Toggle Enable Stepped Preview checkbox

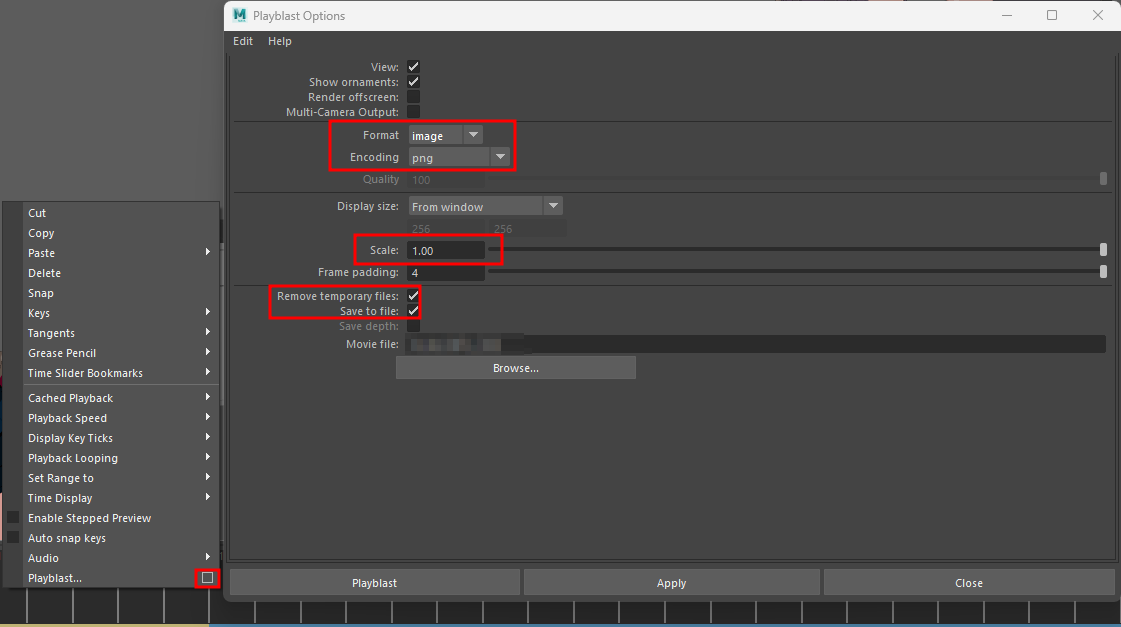point(13,518)
